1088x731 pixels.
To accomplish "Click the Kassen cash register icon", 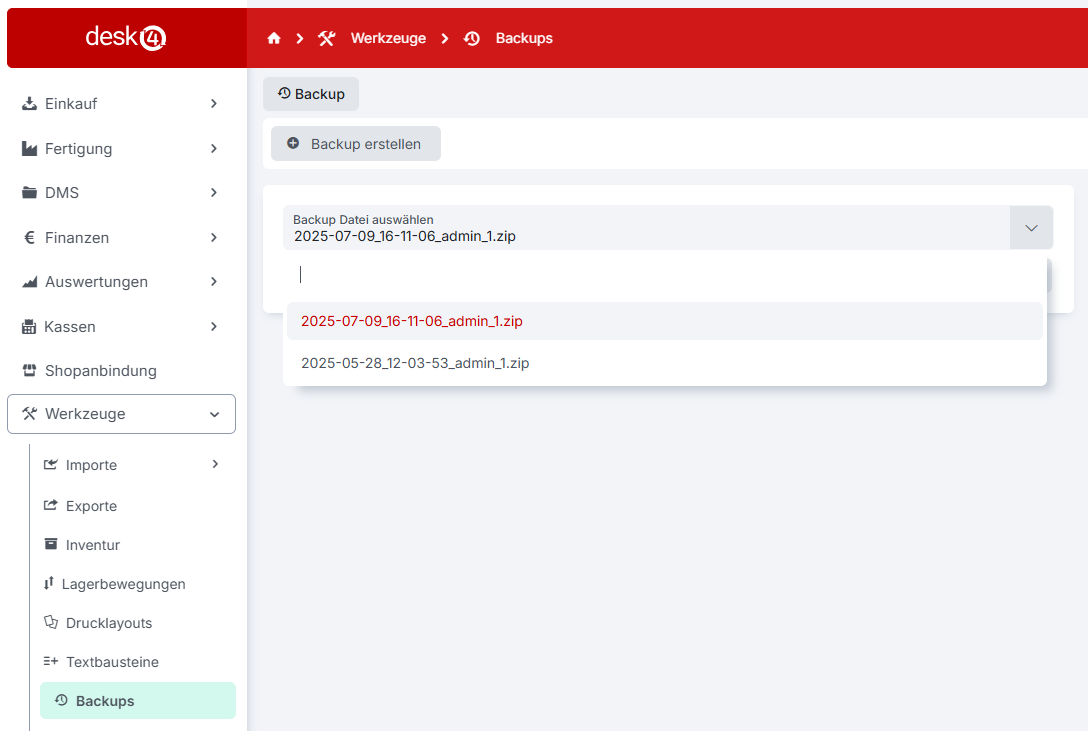I will tap(29, 326).
